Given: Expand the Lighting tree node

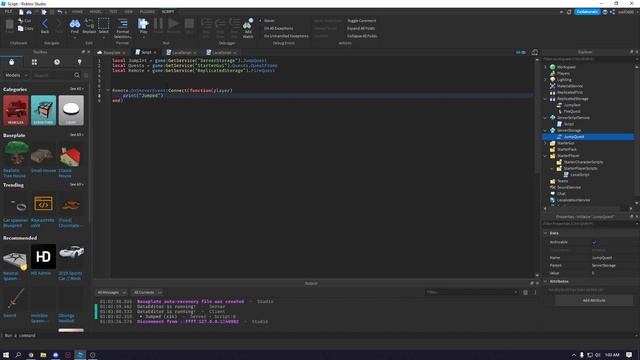Looking at the screenshot, I should (545, 80).
